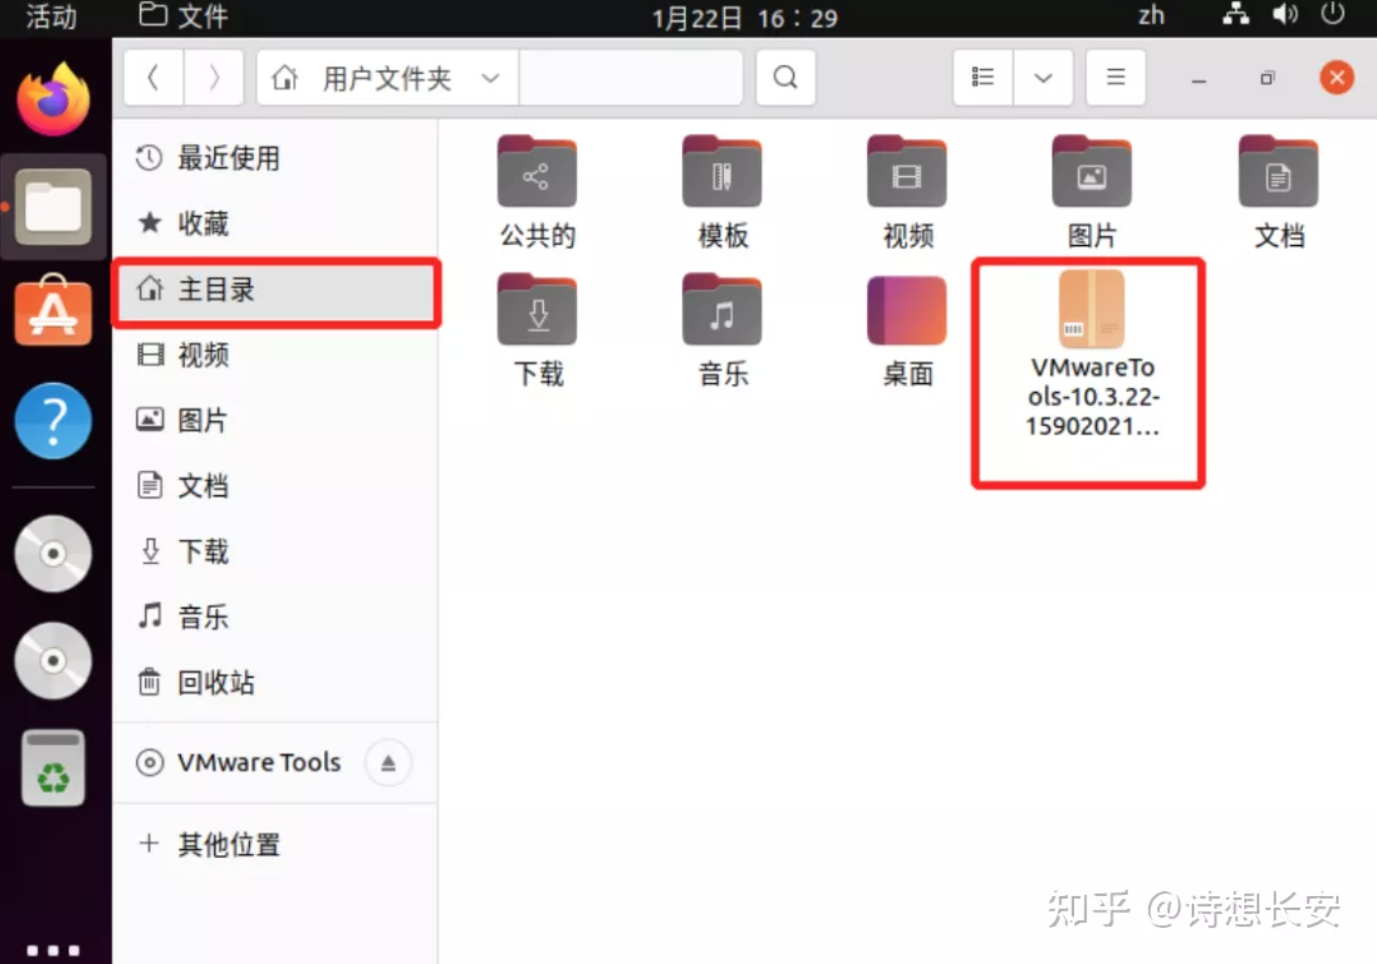This screenshot has height=964, width=1378.
Task: Select the 收藏 starred items entry
Action: tap(202, 224)
